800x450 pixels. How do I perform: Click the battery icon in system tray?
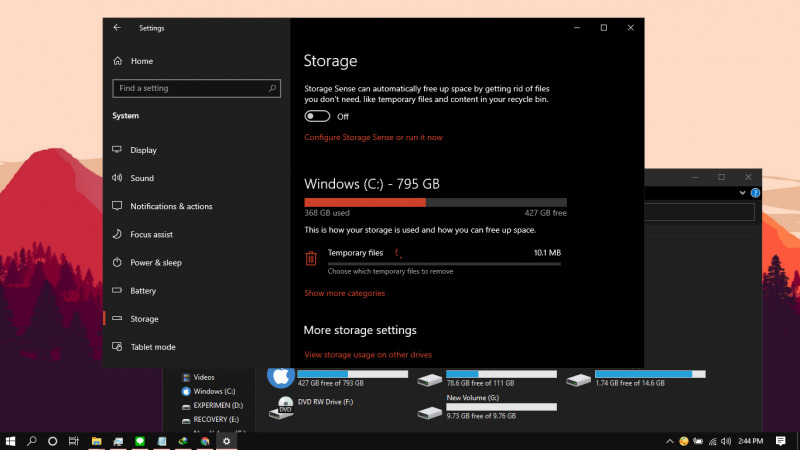698,441
